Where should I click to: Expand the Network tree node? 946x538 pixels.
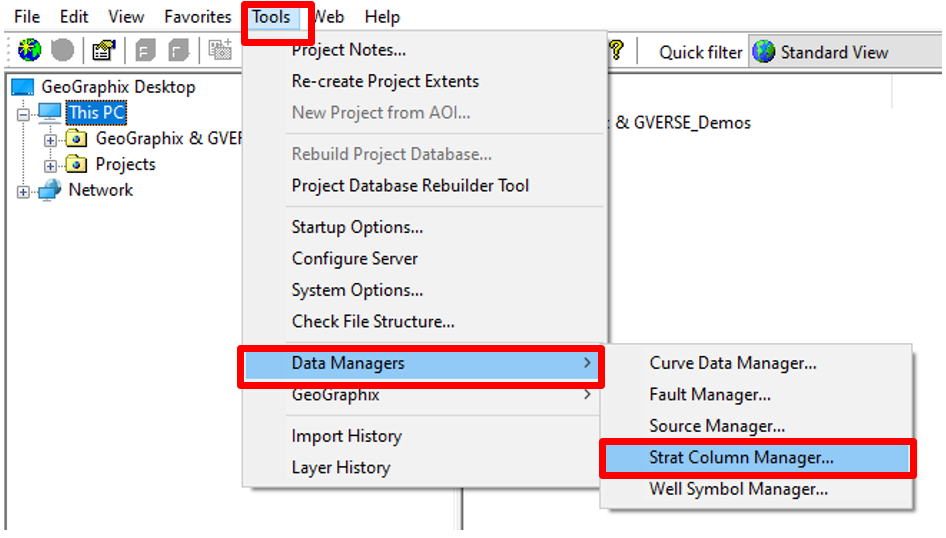23,192
